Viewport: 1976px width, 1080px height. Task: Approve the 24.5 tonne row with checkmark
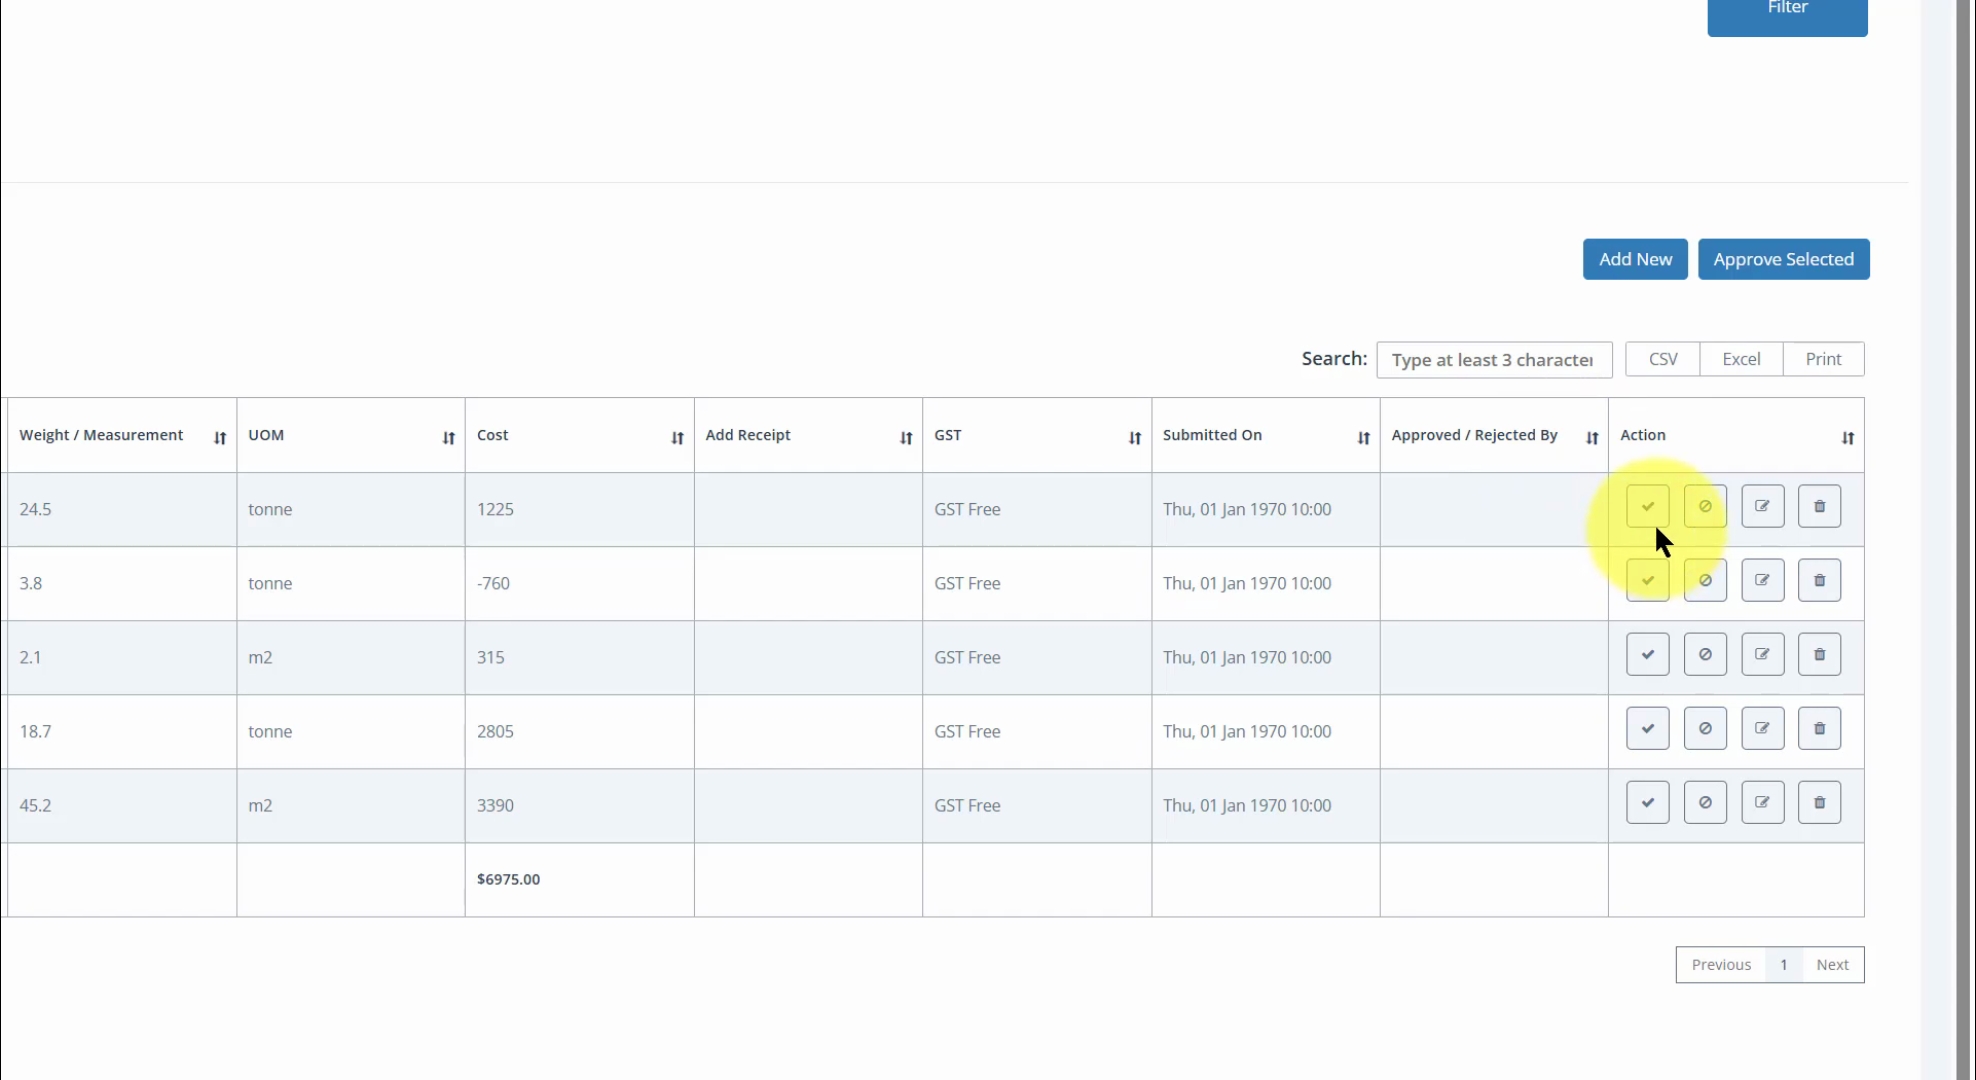coord(1647,507)
